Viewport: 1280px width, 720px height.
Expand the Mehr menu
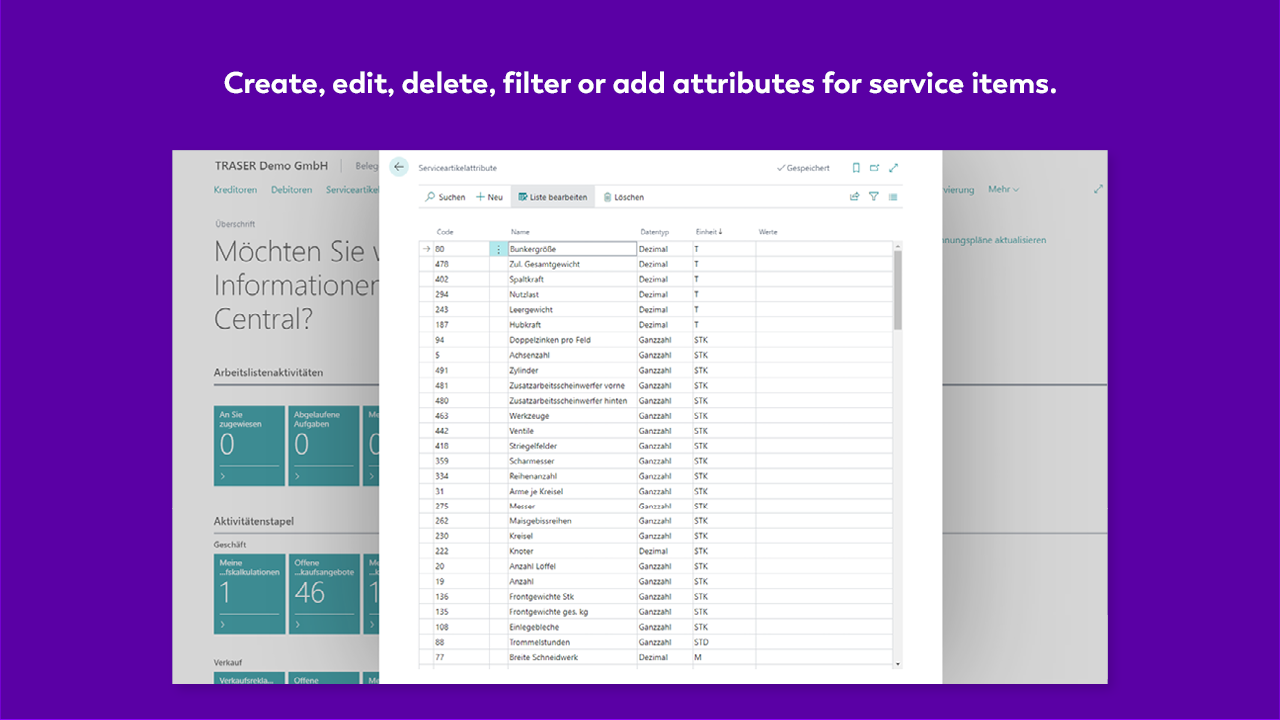1003,189
